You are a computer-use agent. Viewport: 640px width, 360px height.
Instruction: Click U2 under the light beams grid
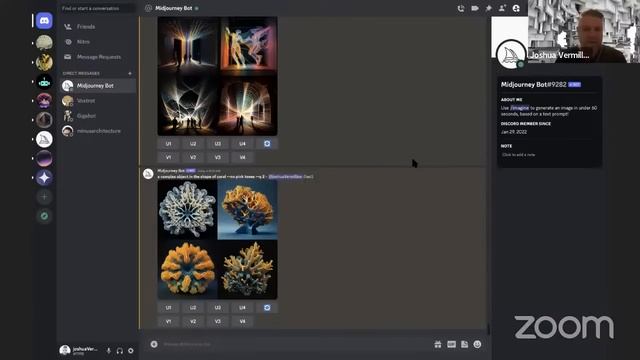click(193, 144)
